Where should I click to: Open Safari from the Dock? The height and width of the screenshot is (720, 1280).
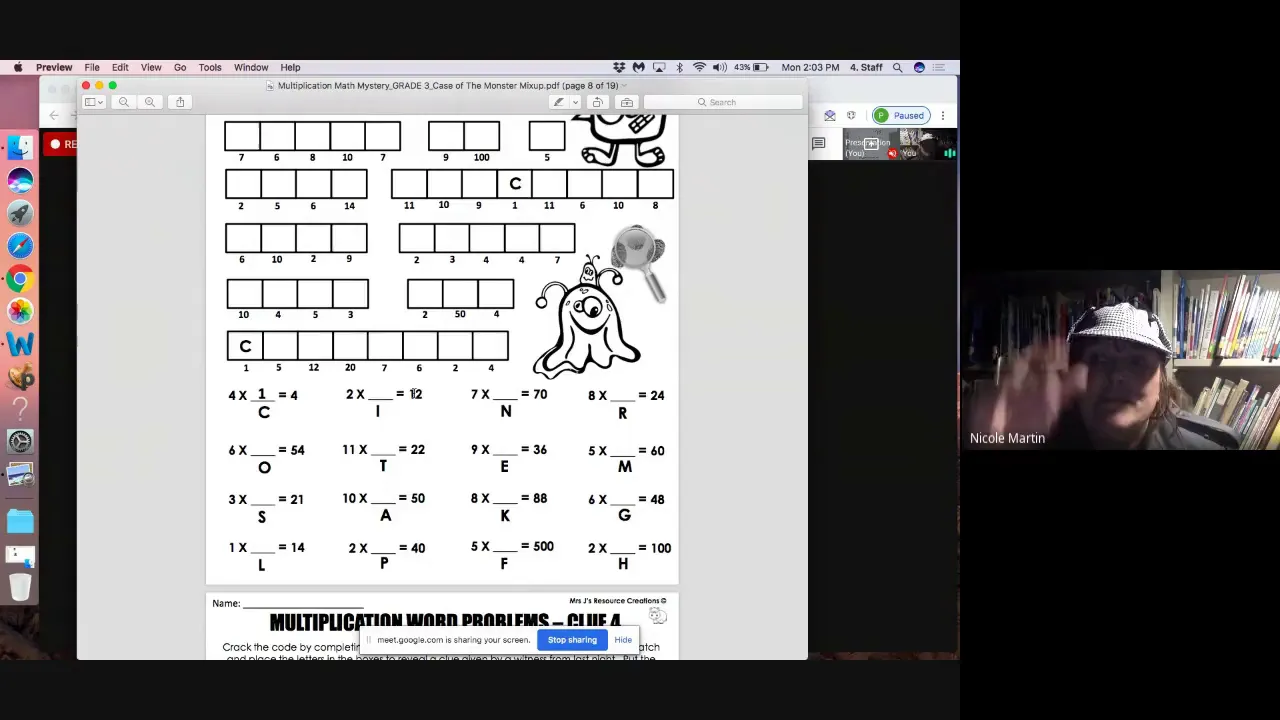click(20, 246)
